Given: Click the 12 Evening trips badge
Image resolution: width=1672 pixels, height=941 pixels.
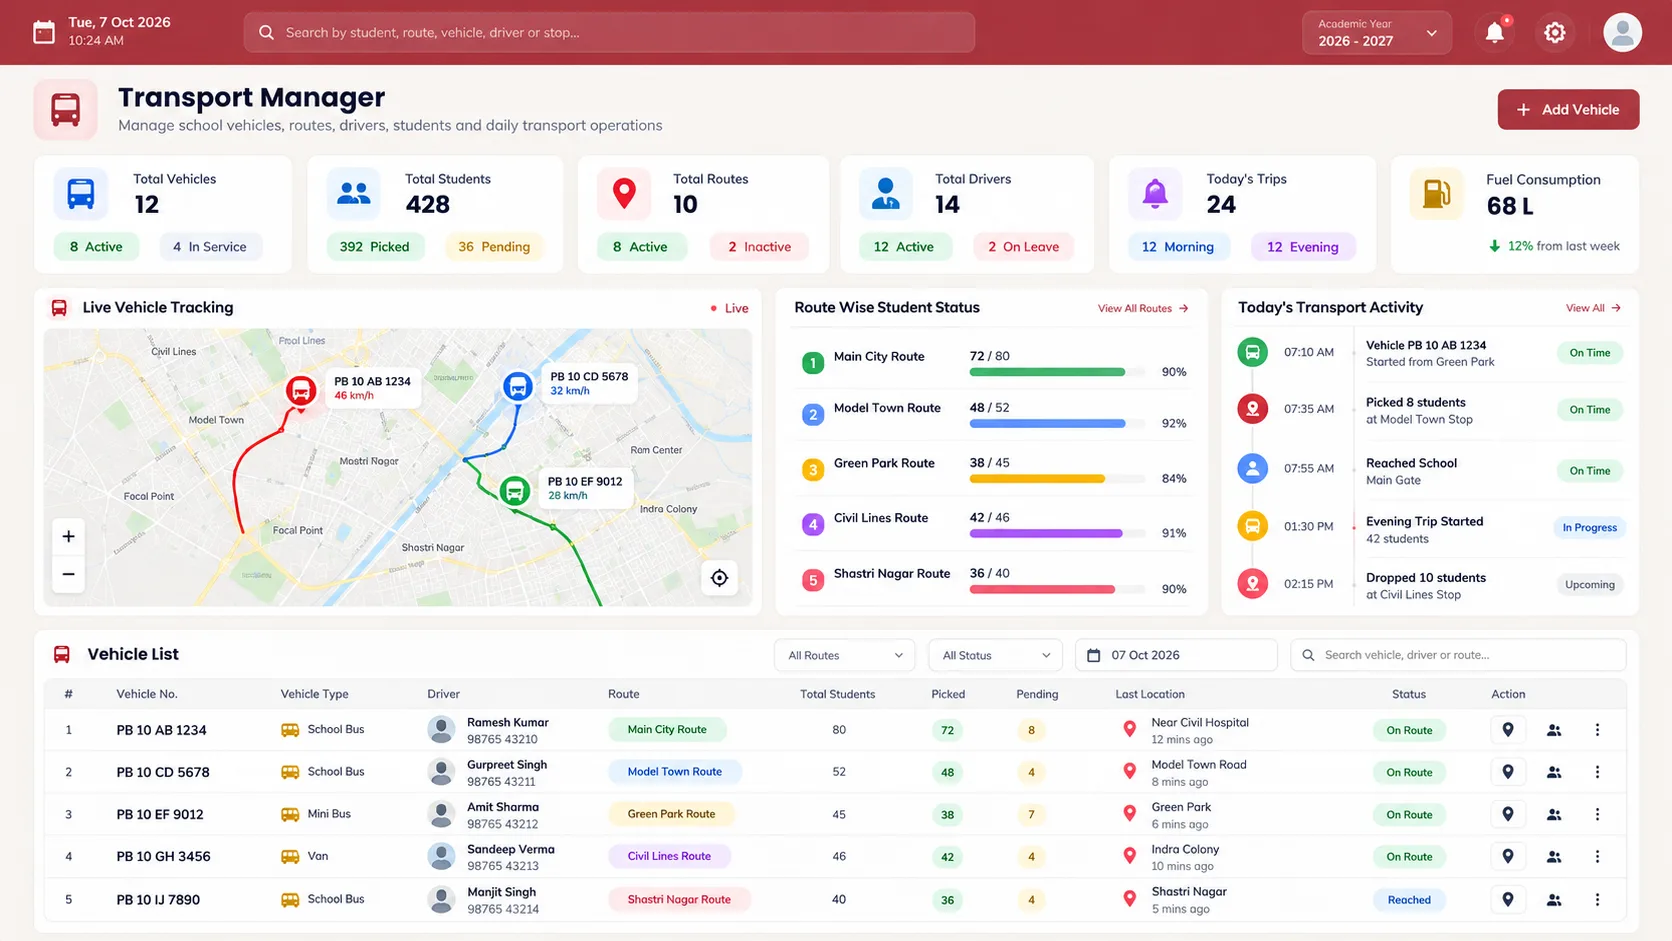Looking at the screenshot, I should tap(1302, 247).
